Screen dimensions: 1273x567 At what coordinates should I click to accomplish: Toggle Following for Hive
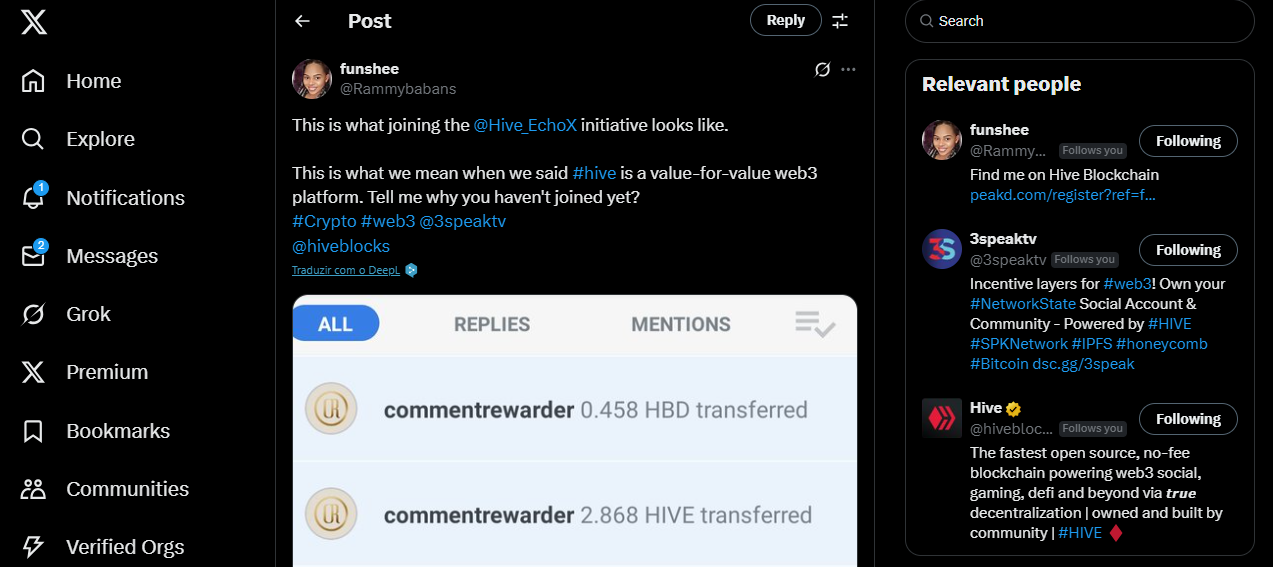click(x=1188, y=419)
